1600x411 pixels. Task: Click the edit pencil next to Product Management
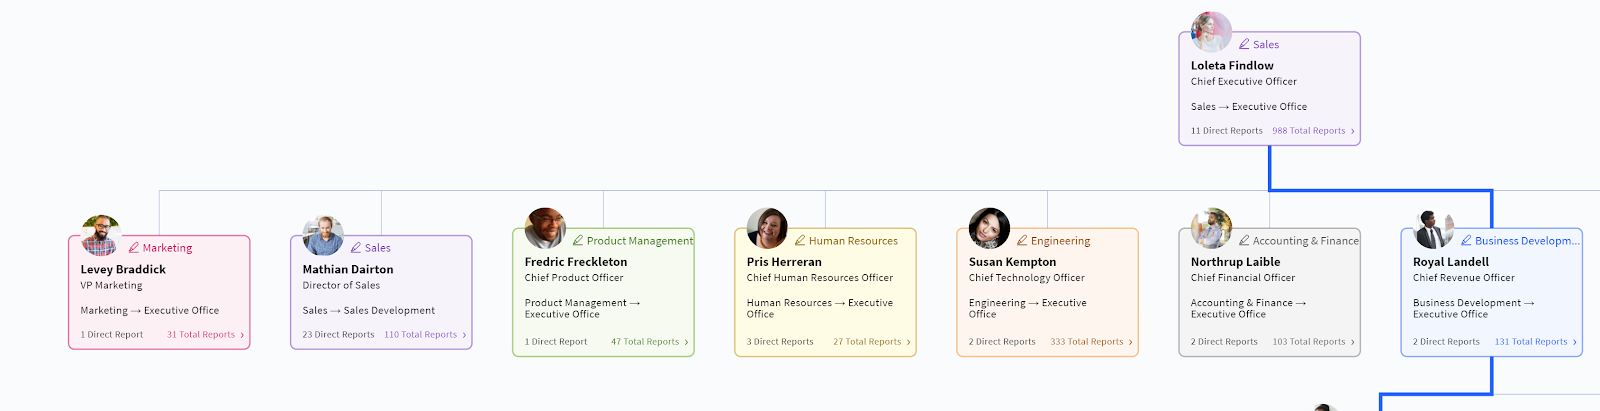578,241
